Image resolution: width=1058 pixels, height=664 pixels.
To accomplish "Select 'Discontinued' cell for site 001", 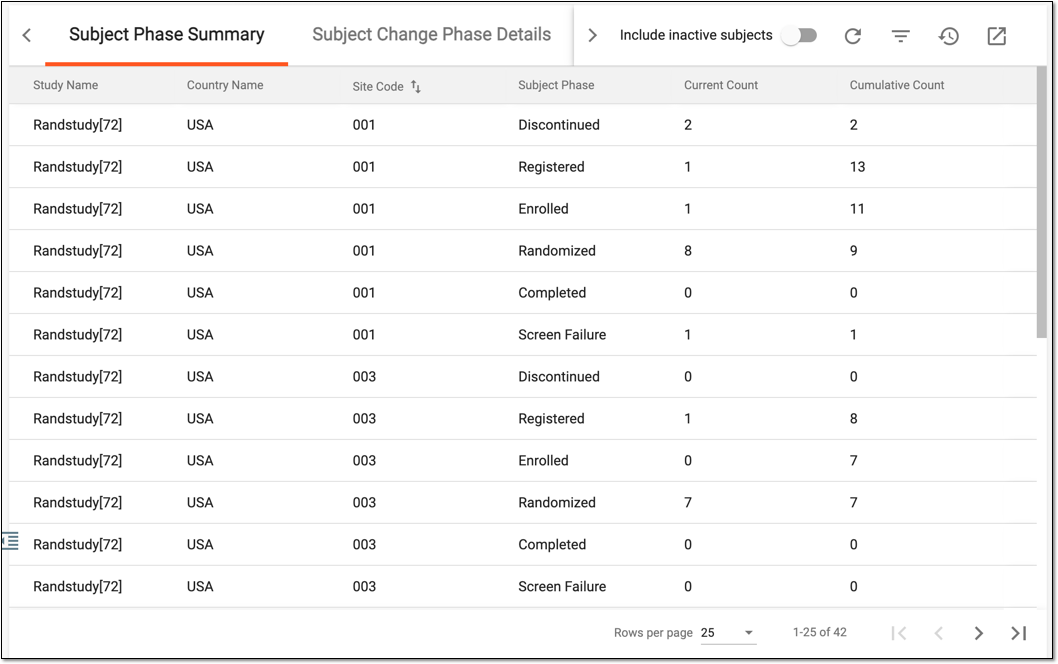I will [559, 125].
